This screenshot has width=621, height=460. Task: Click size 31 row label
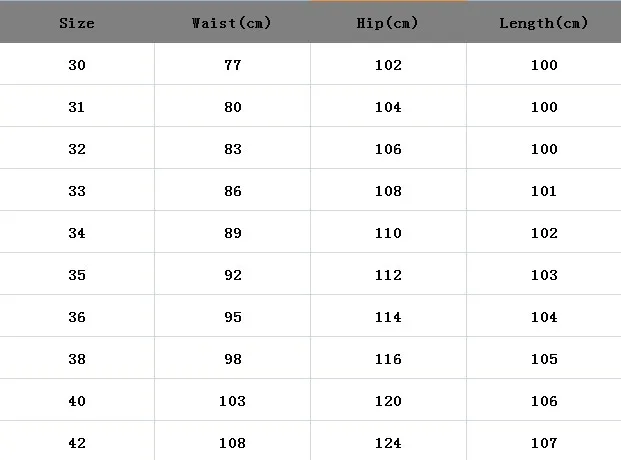pyautogui.click(x=77, y=106)
